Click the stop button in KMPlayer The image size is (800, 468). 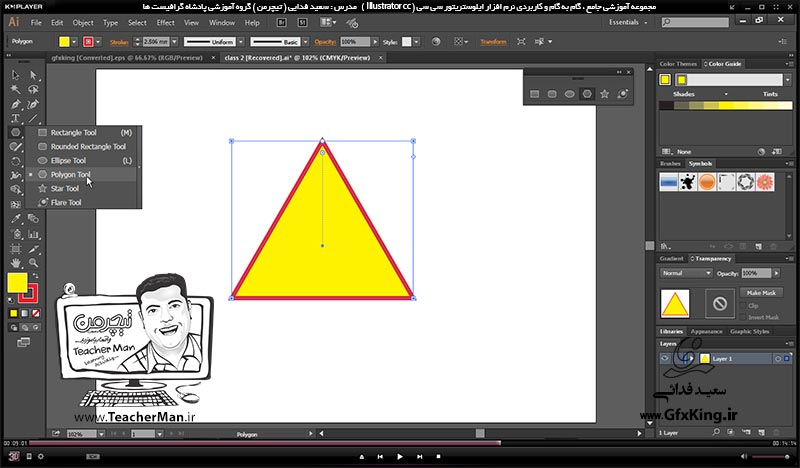[438, 456]
